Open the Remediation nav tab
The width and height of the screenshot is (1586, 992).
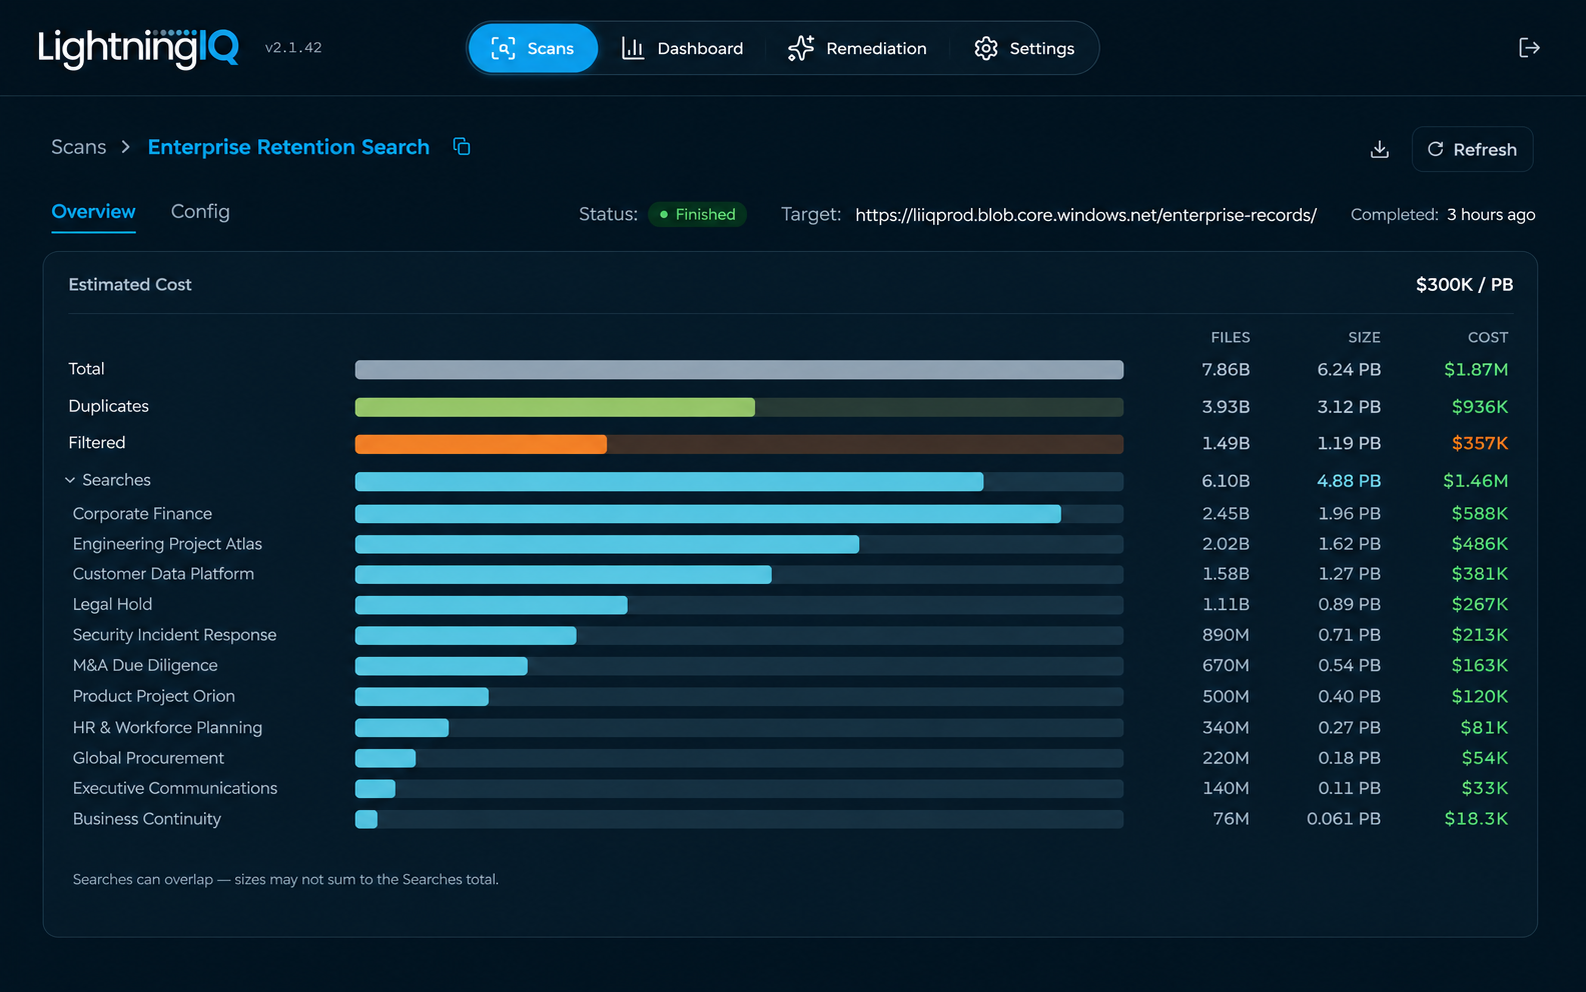click(x=857, y=48)
